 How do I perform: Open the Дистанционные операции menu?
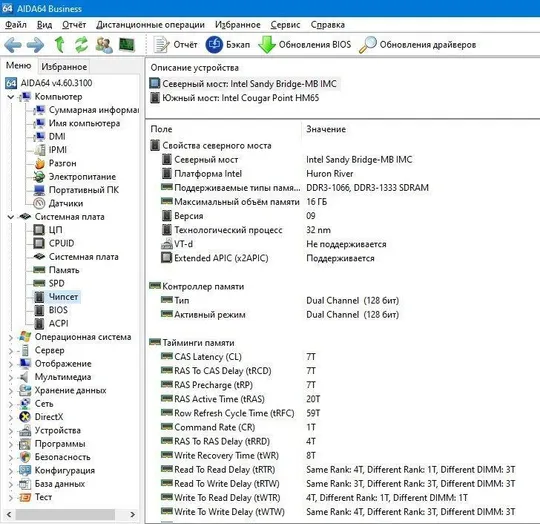point(150,25)
